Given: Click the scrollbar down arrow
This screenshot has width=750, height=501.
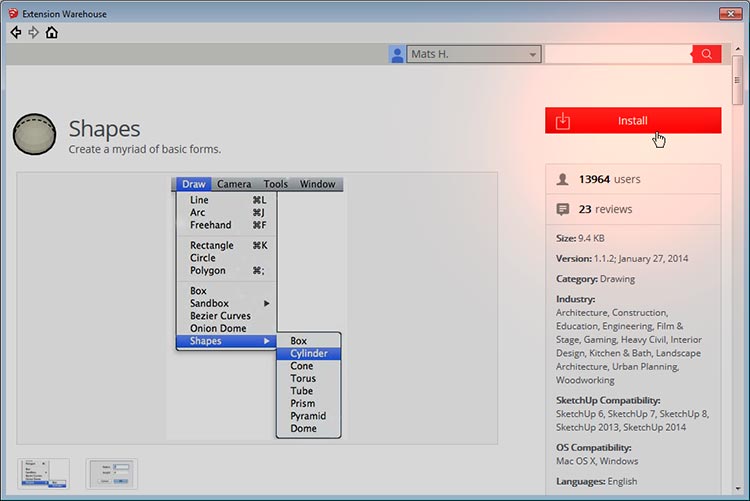Looking at the screenshot, I should pos(737,489).
